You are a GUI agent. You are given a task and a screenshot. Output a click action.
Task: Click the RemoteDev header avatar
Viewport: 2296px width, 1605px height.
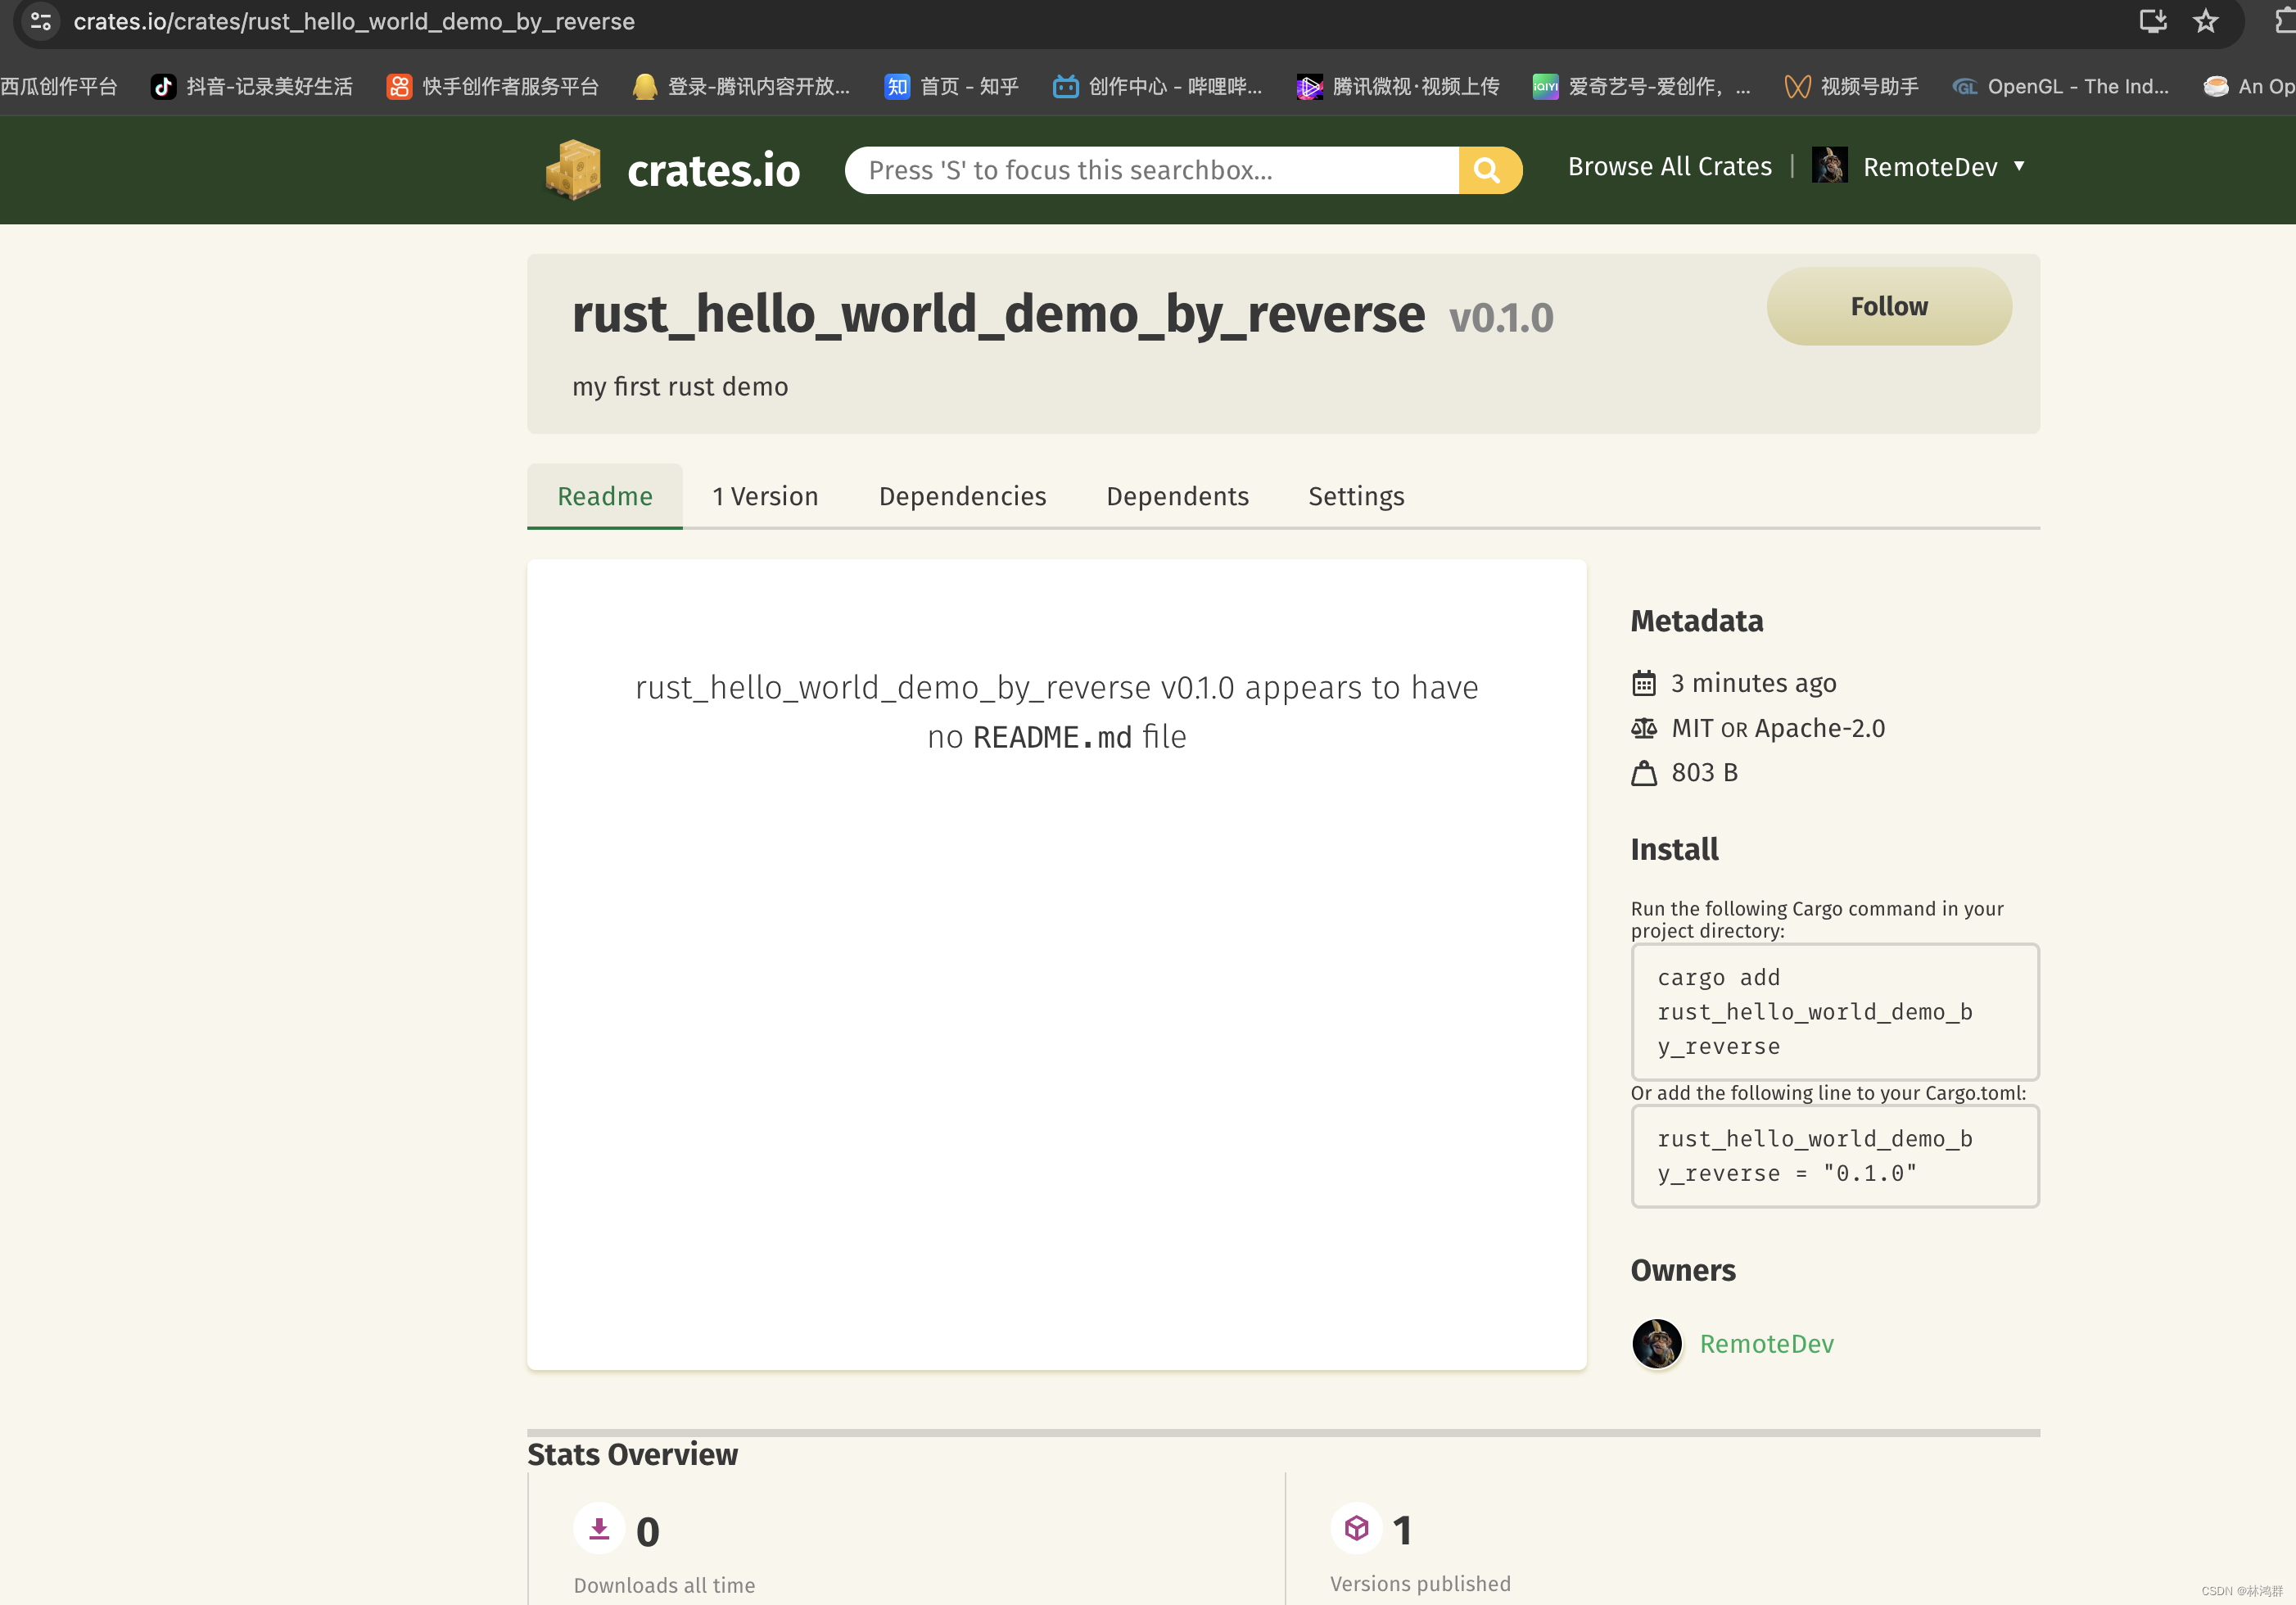(x=1829, y=166)
